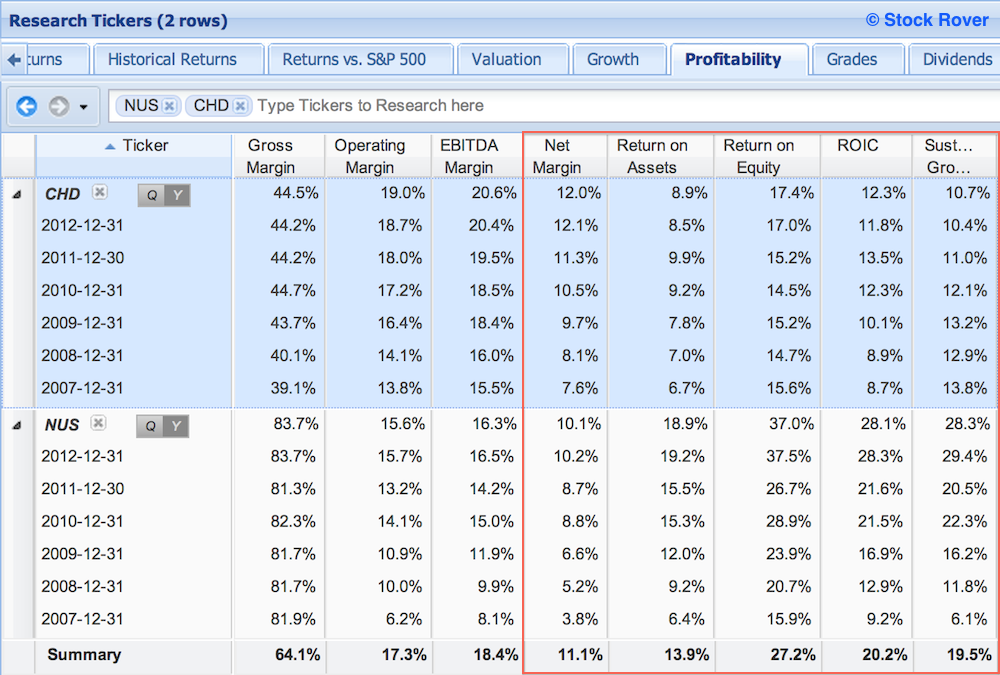Screen dimensions: 1000x675
Task: Collapse the NUS row expander triangle
Action: [17, 425]
